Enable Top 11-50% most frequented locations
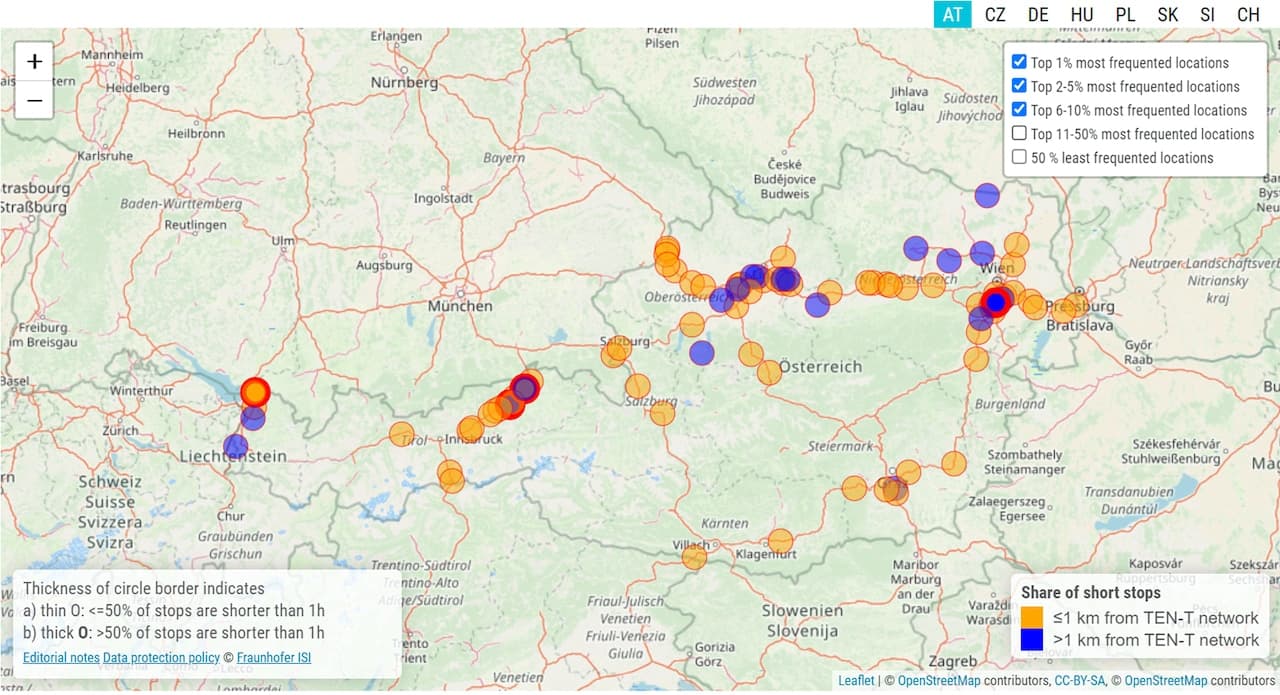The width and height of the screenshot is (1280, 695). click(x=1019, y=133)
